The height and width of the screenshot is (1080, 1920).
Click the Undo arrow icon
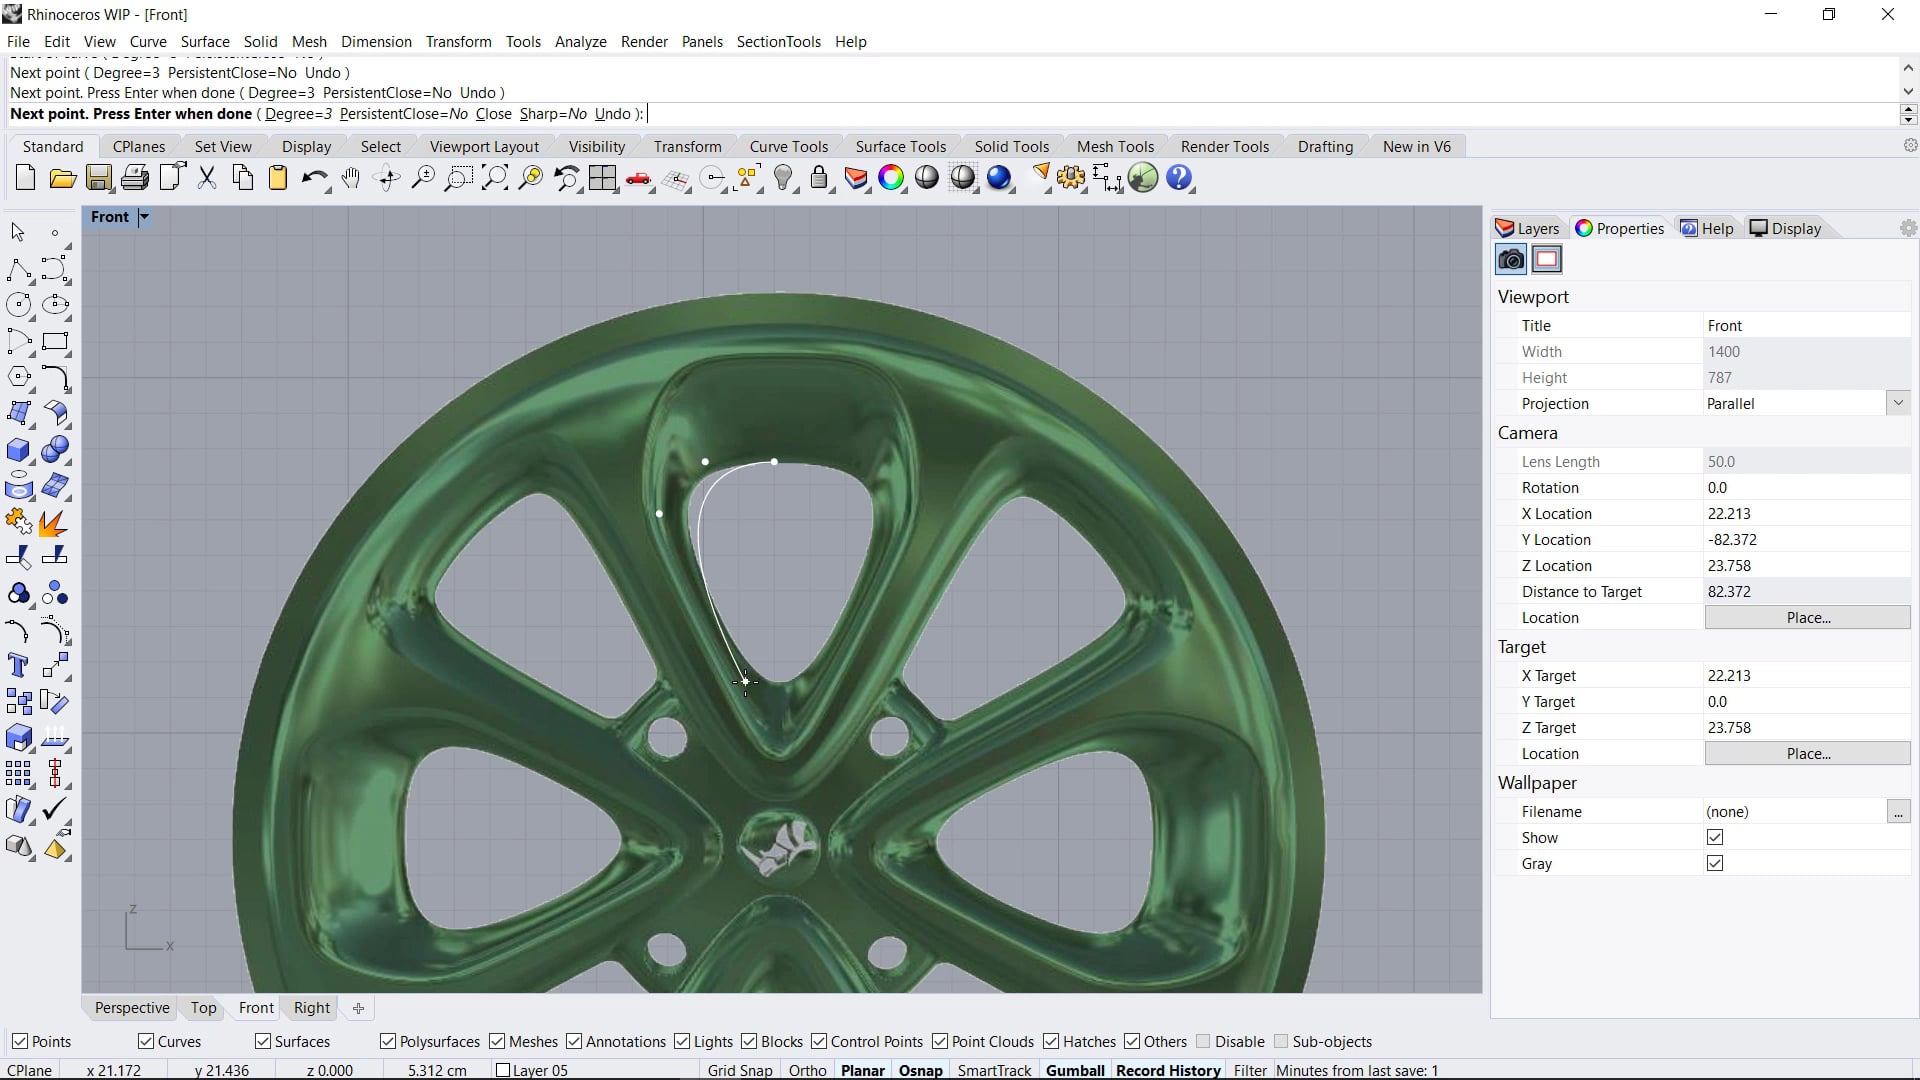[x=313, y=178]
